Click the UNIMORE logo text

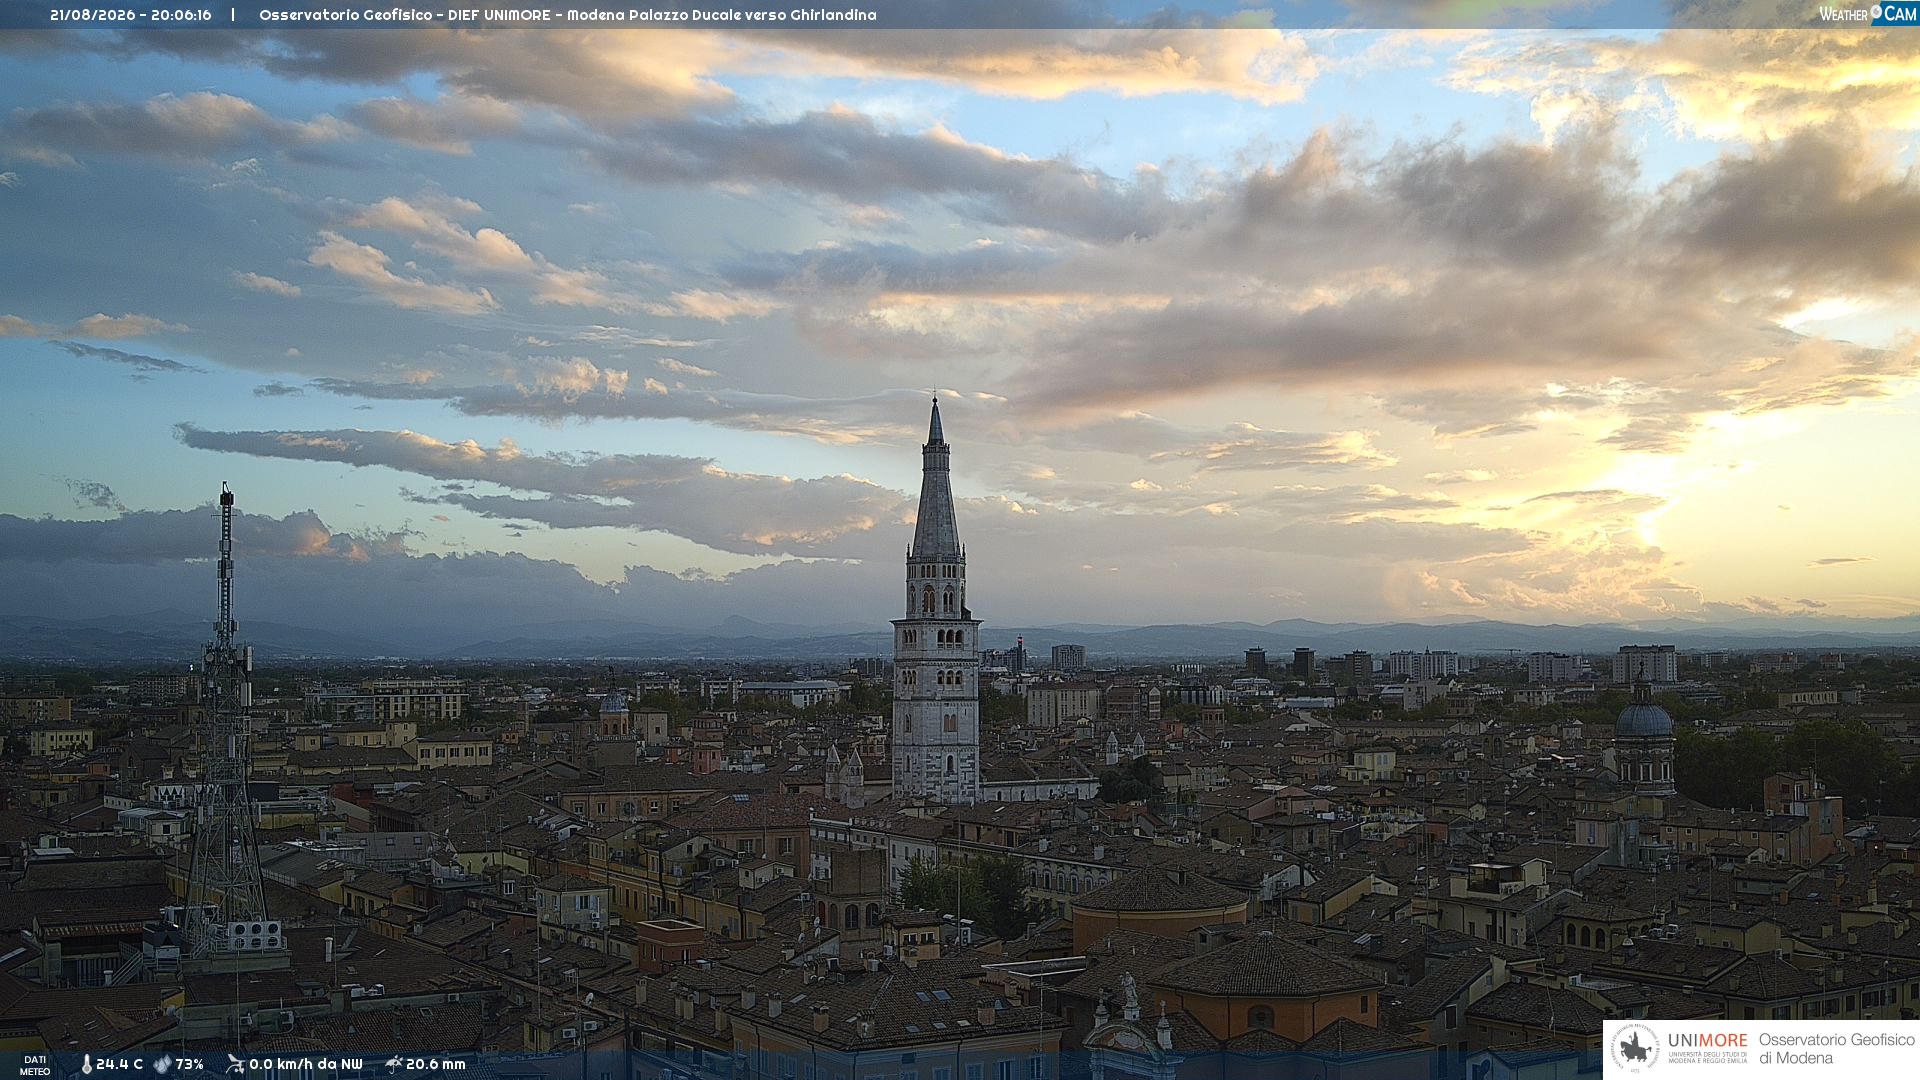[1707, 1041]
